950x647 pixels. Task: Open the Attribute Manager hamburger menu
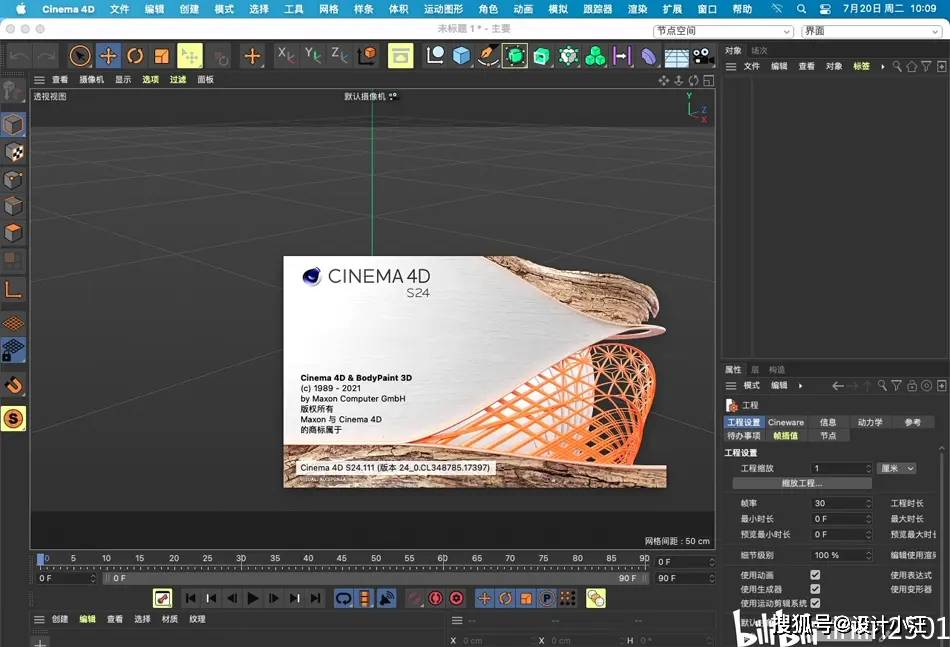click(731, 385)
